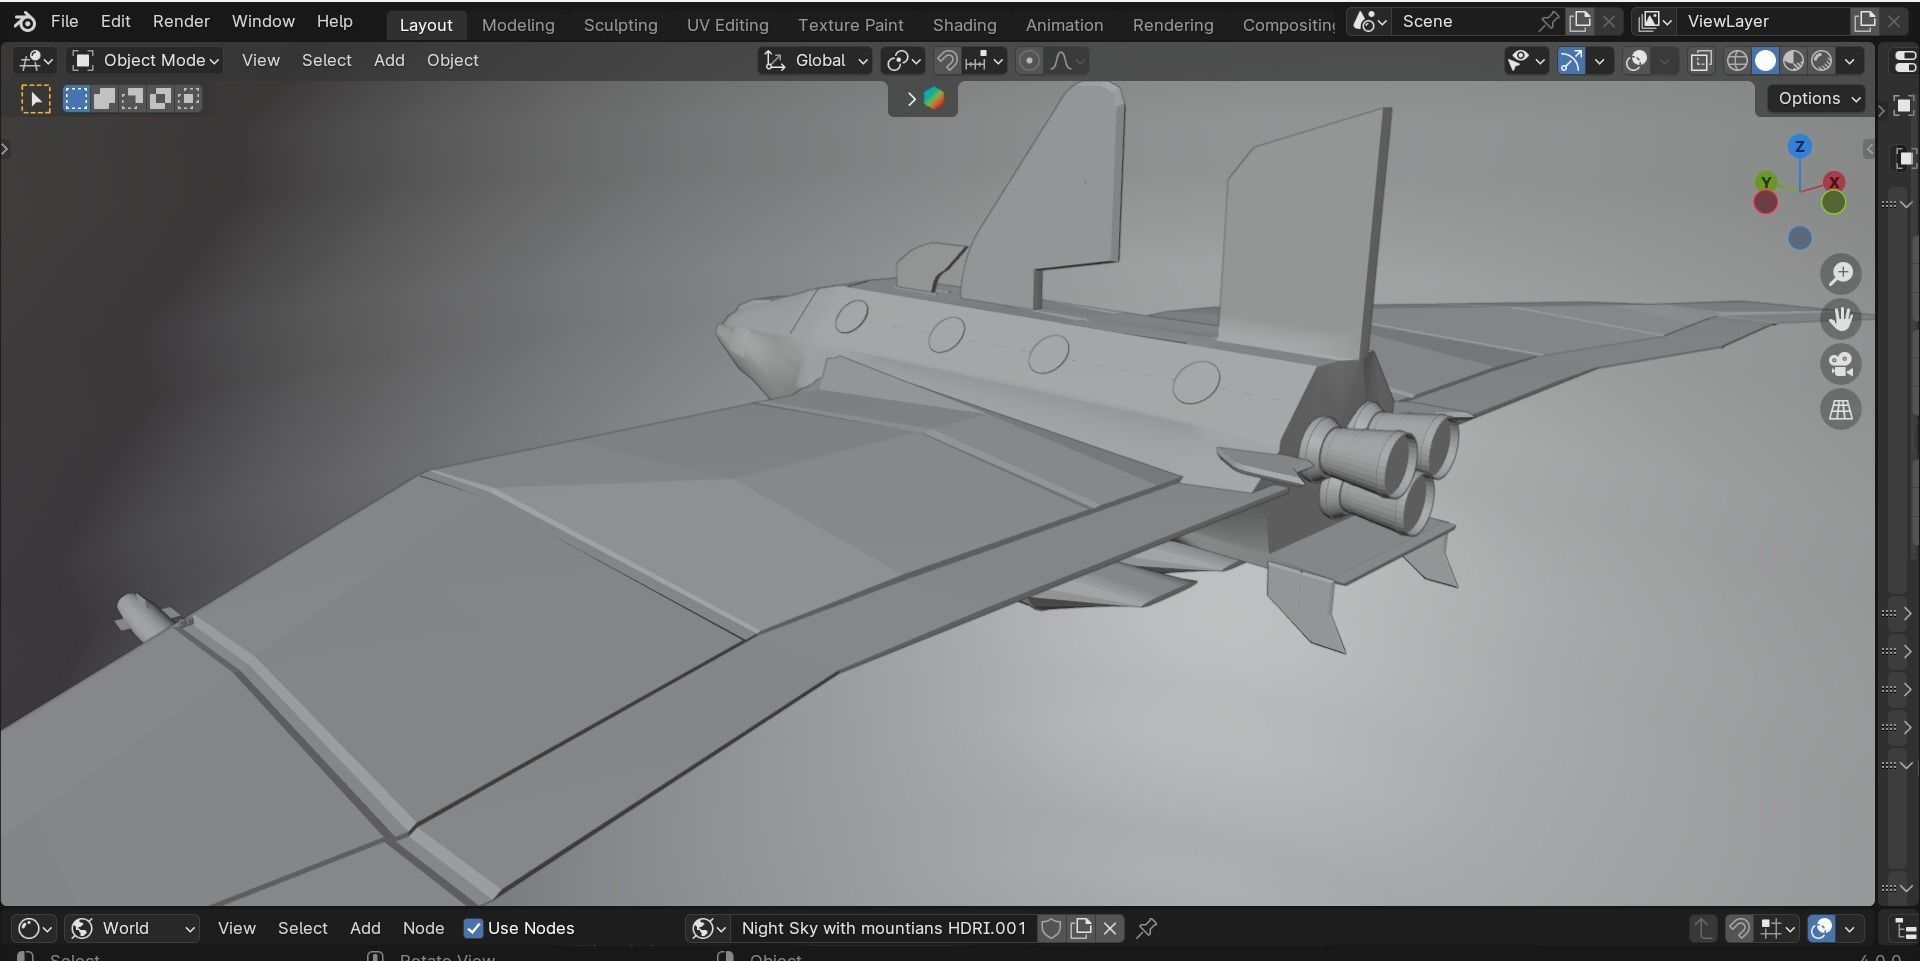Toggle the viewport overlays
Viewport: 1920px width, 961px height.
coord(1636,61)
